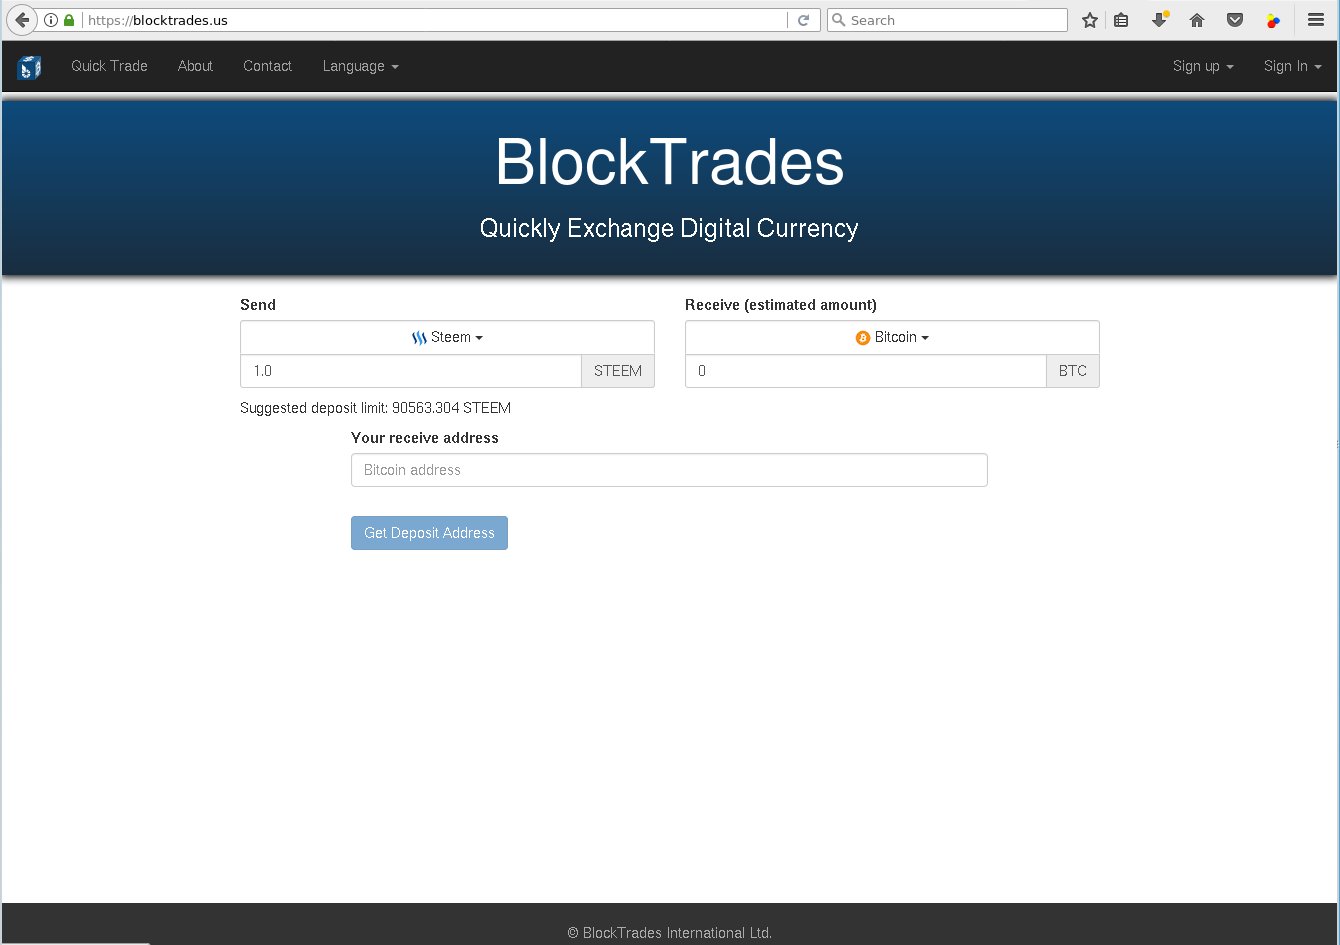Open the Steem send currency selector
Image resolution: width=1340 pixels, height=945 pixels.
click(447, 337)
